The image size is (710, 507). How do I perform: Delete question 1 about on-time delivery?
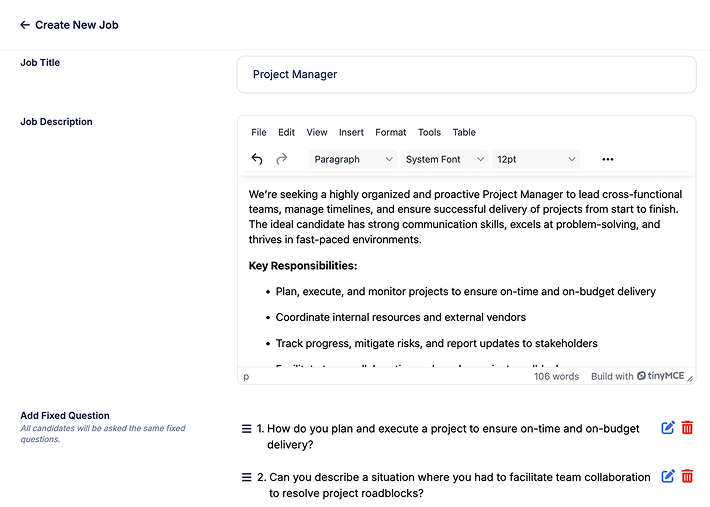(x=687, y=428)
